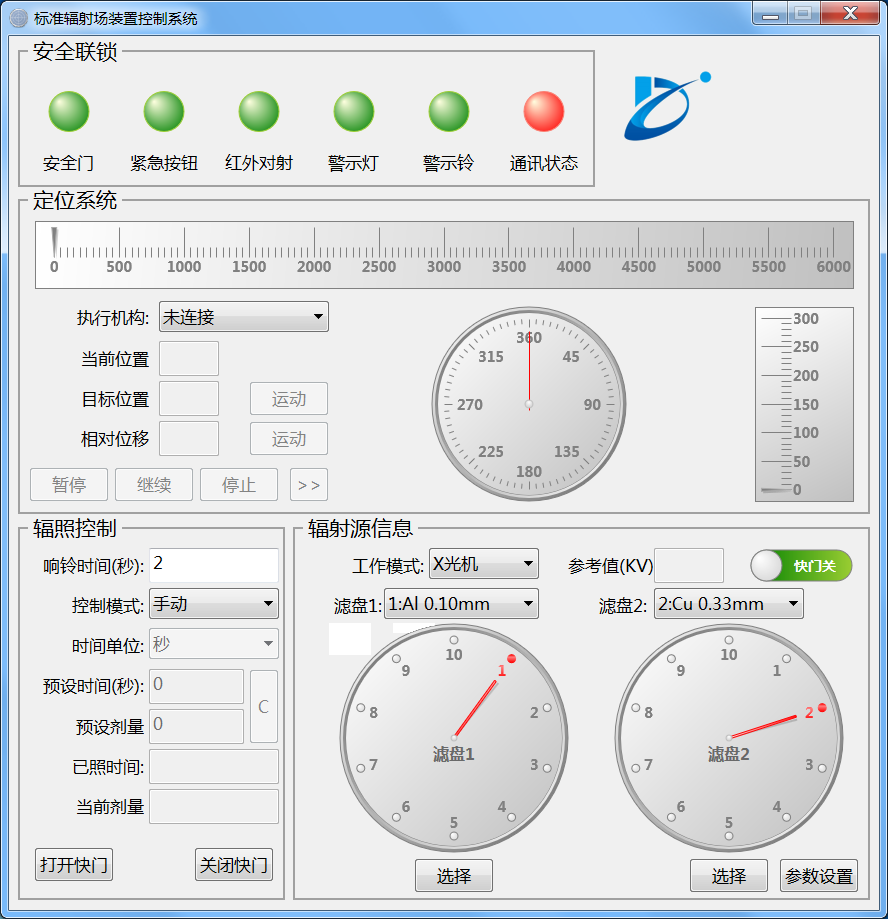Click the 暂停 button

69,485
